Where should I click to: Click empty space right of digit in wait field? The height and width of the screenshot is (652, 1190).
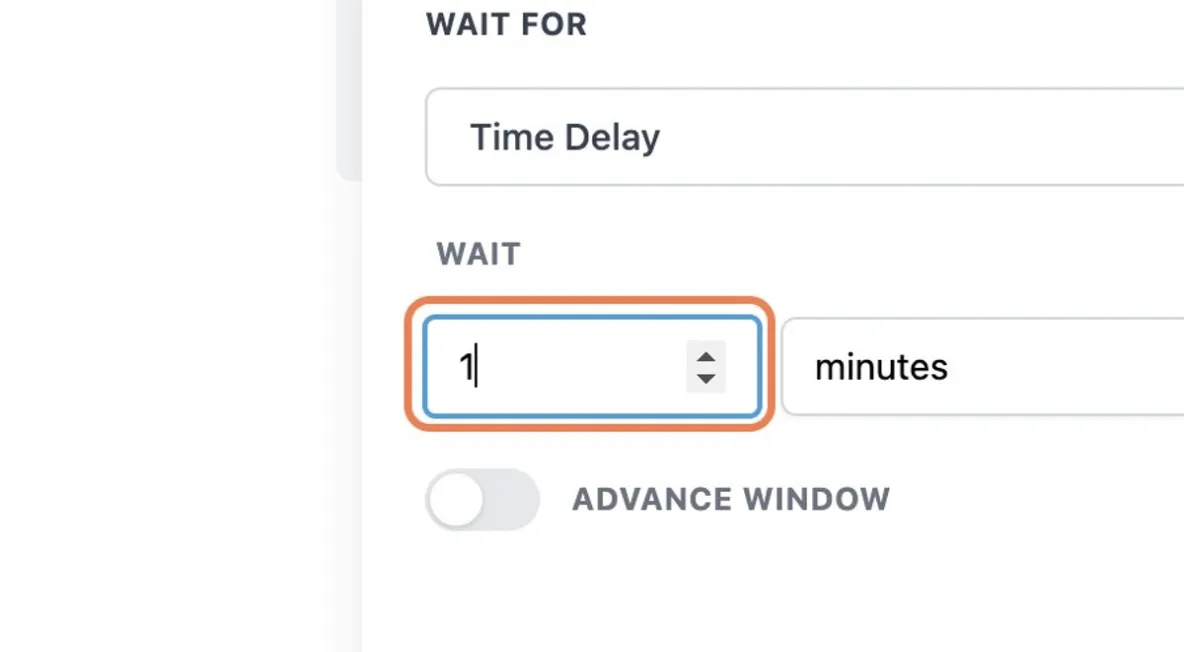click(x=577, y=367)
